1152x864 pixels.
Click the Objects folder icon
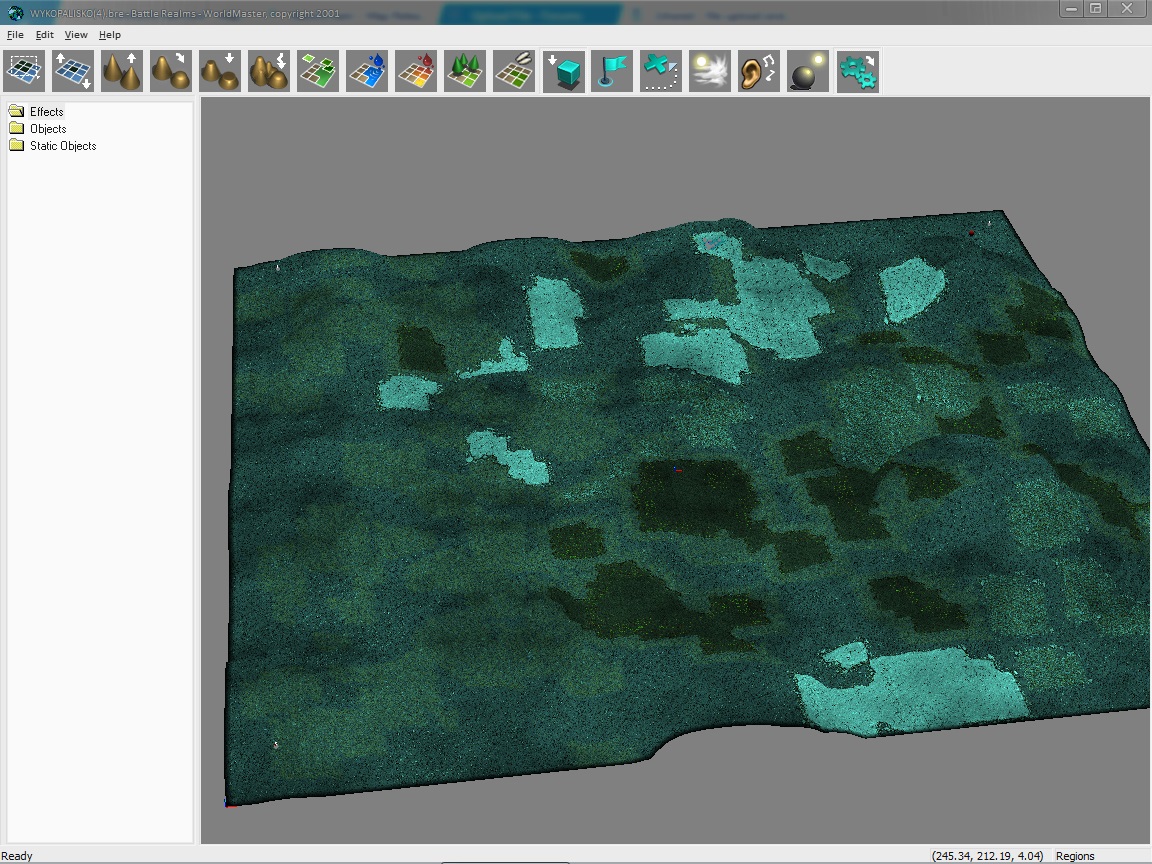16,129
